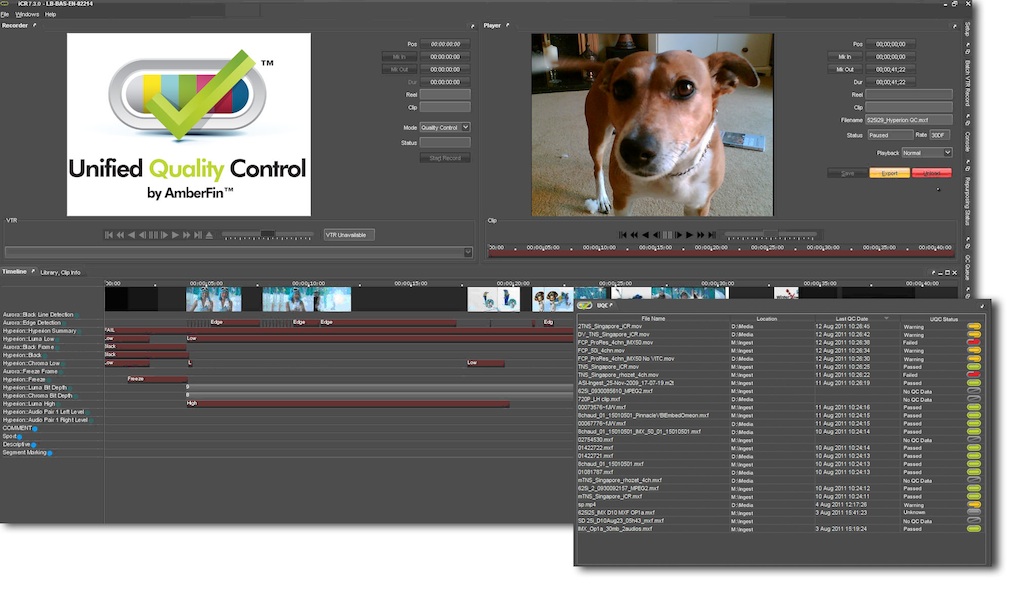Undock the Recorder panel pin icon
Viewport: 1024px width, 594px height.
[x=35, y=25]
